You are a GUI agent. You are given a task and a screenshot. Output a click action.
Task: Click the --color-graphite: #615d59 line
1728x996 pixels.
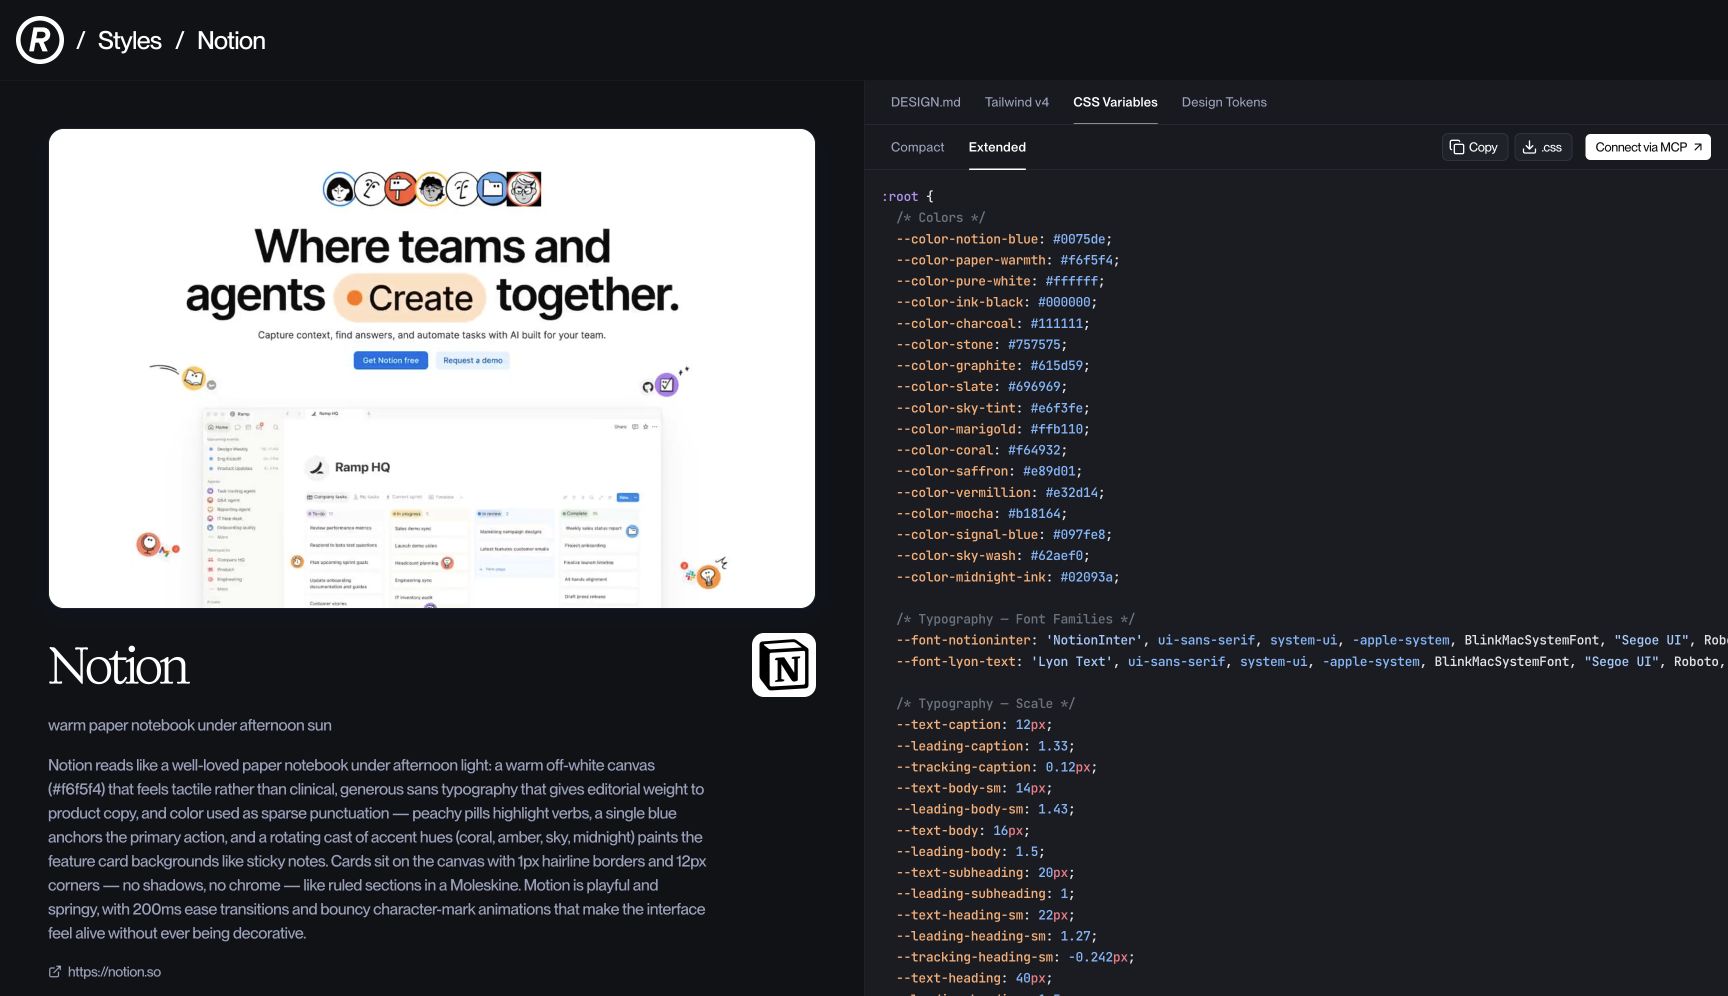coord(993,366)
